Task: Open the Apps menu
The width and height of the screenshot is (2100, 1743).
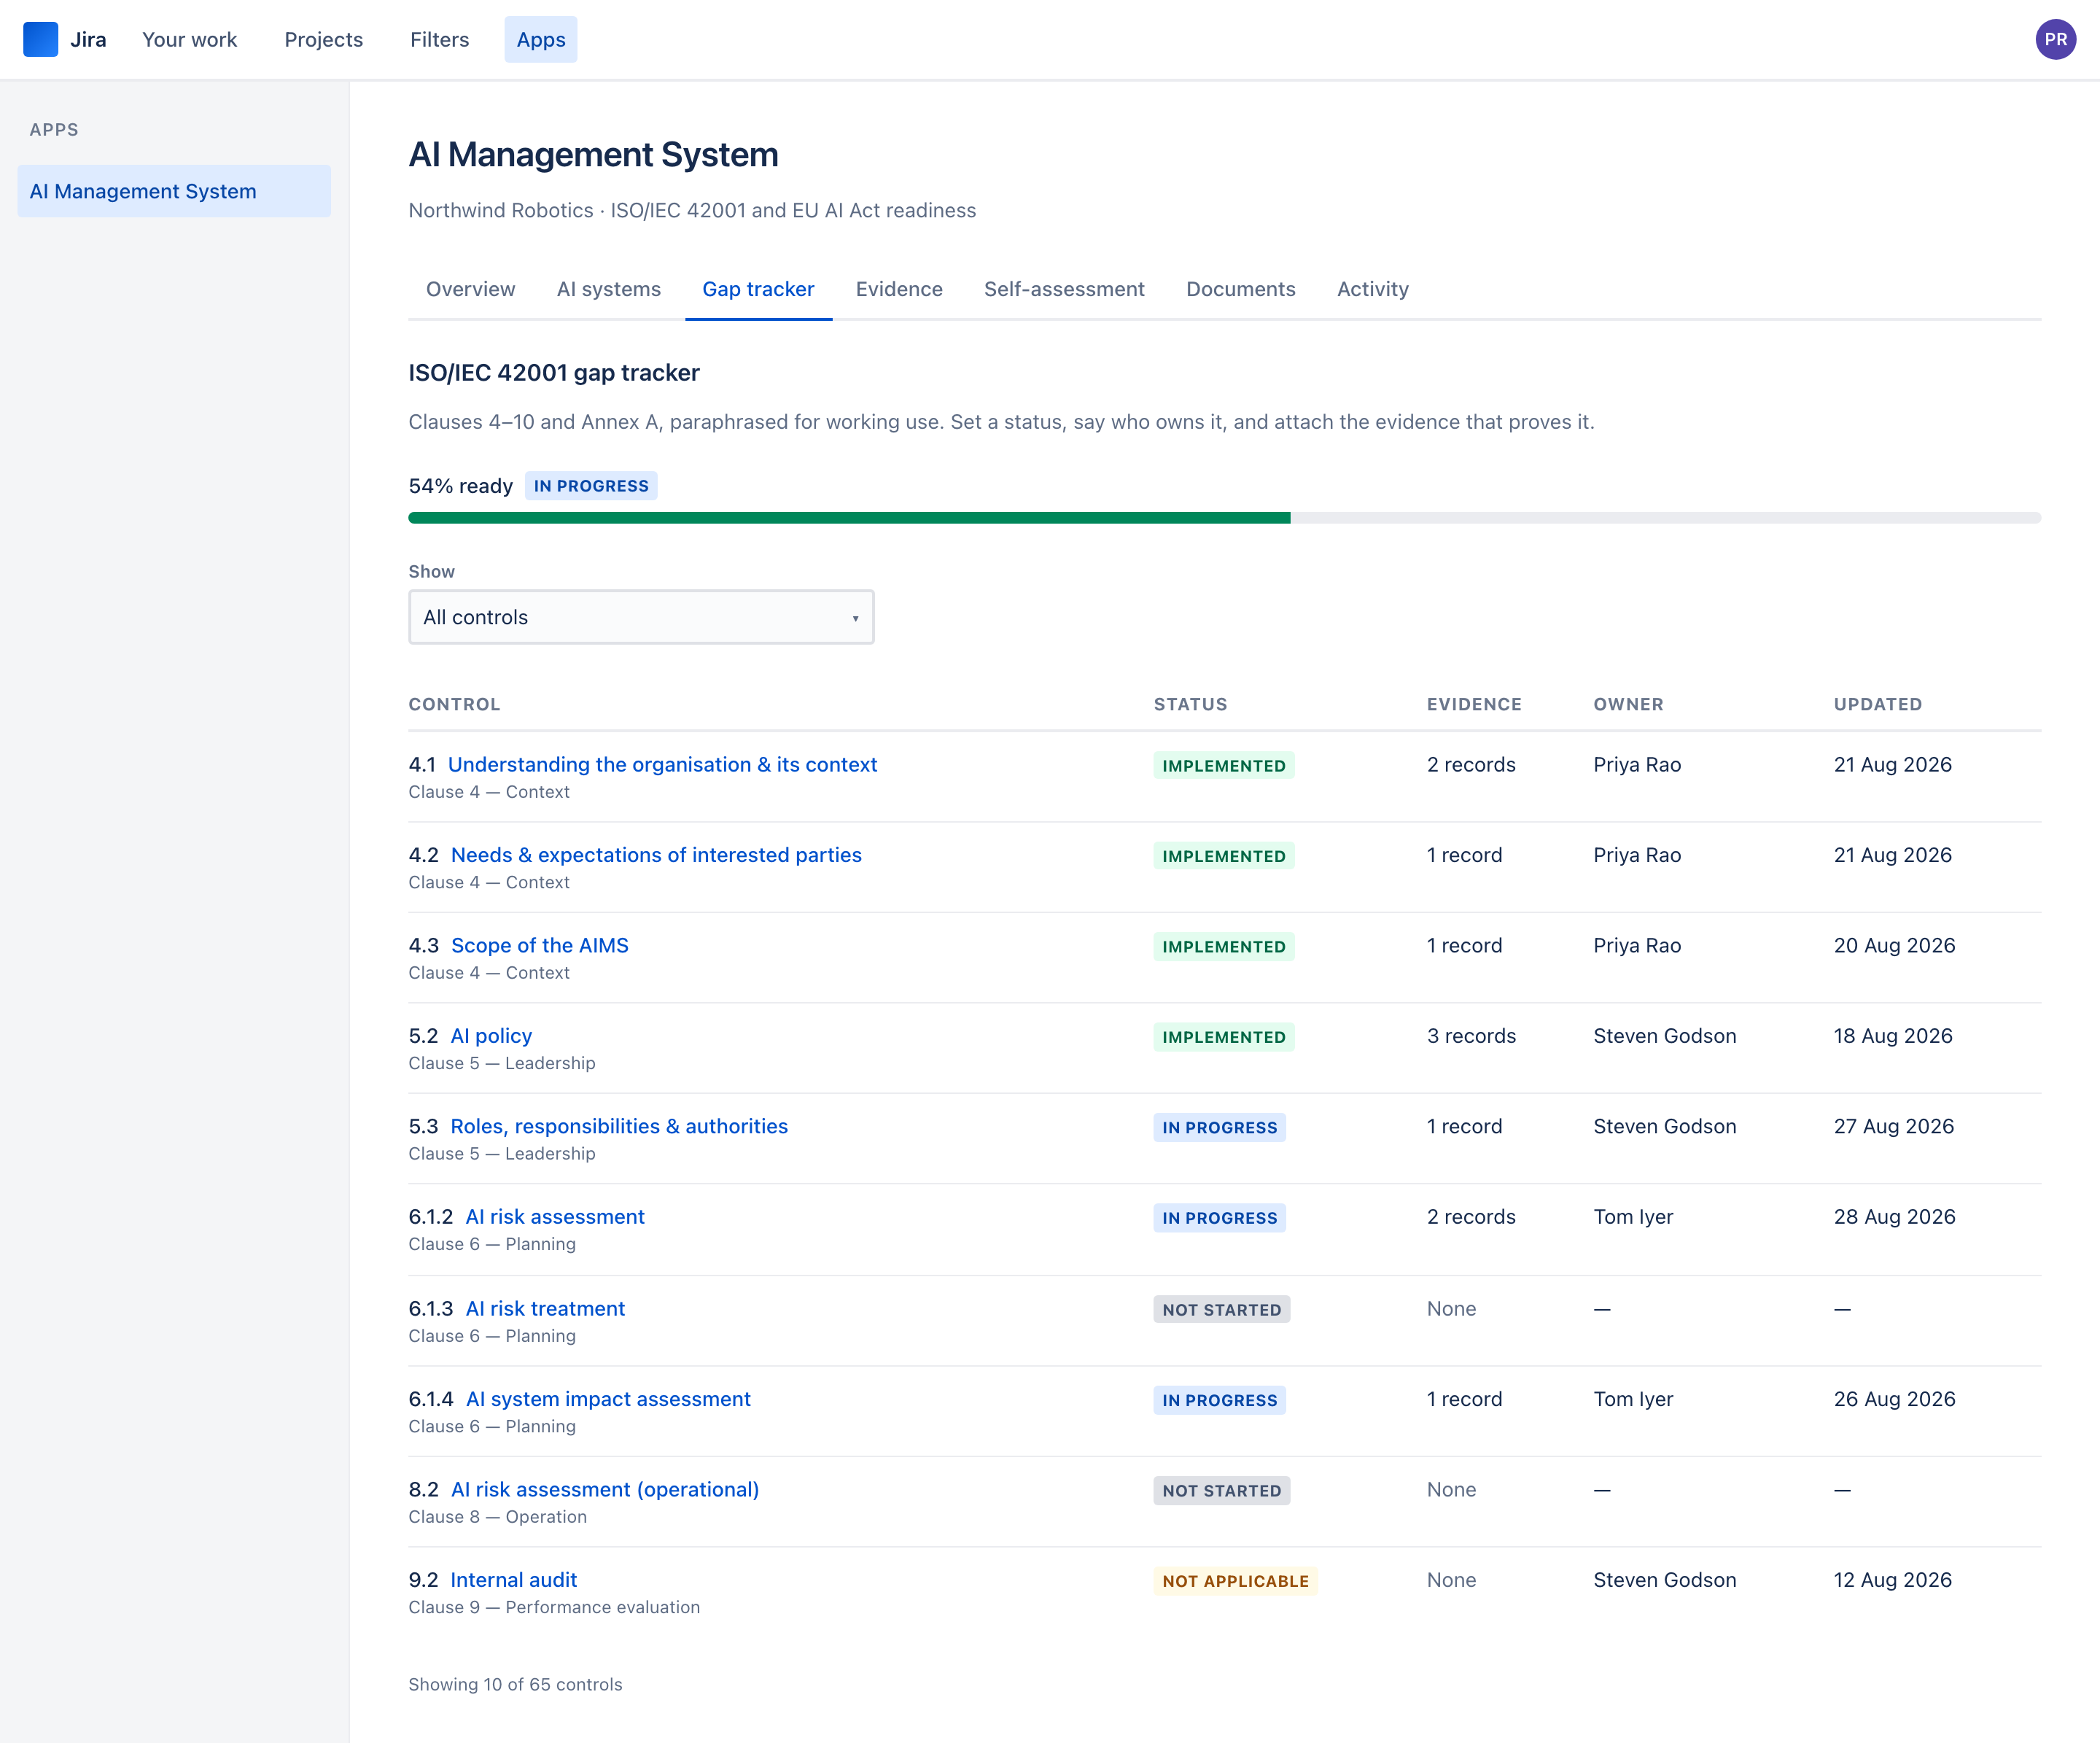Action: click(x=541, y=39)
